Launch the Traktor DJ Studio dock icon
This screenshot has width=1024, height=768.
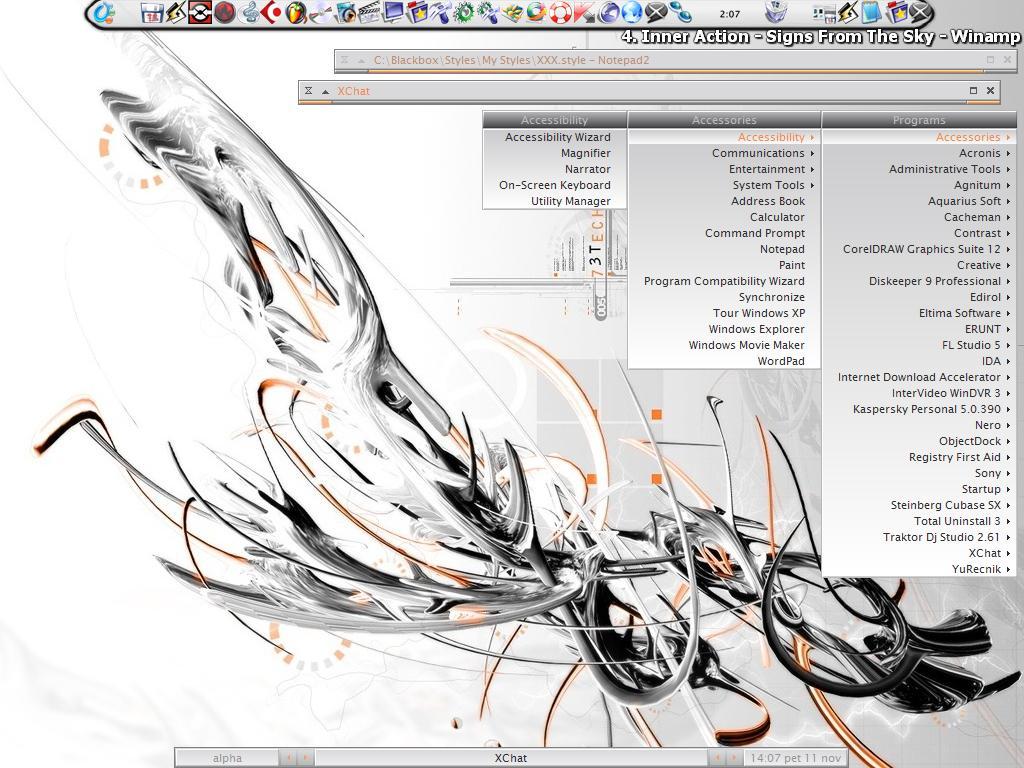[x=200, y=12]
